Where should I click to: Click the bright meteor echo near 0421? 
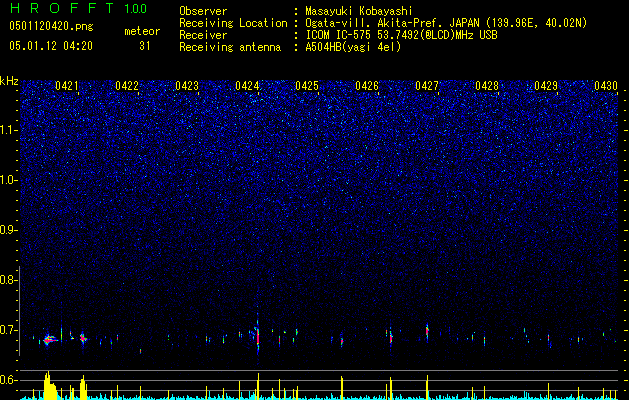coord(49,340)
